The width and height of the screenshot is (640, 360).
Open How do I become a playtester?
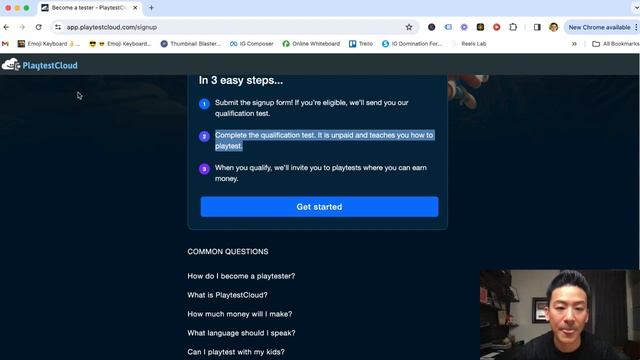pyautogui.click(x=241, y=276)
